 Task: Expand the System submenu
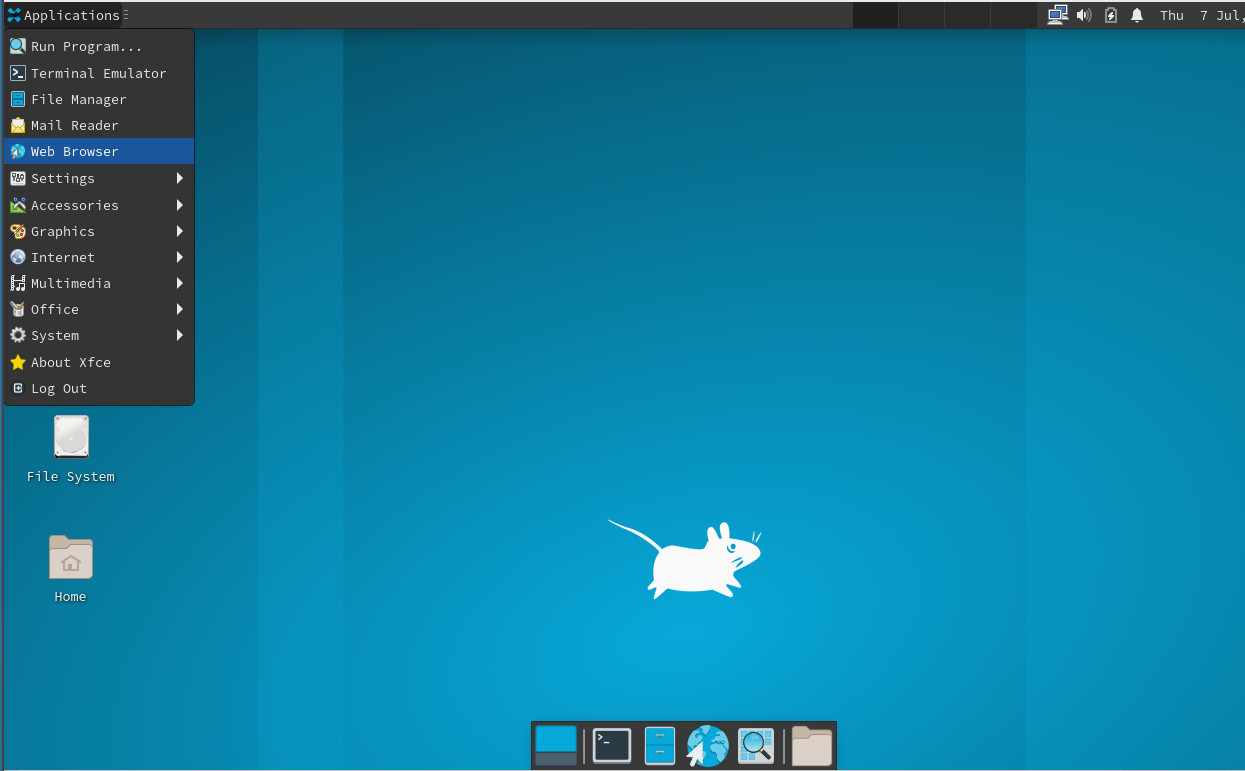[x=55, y=335]
